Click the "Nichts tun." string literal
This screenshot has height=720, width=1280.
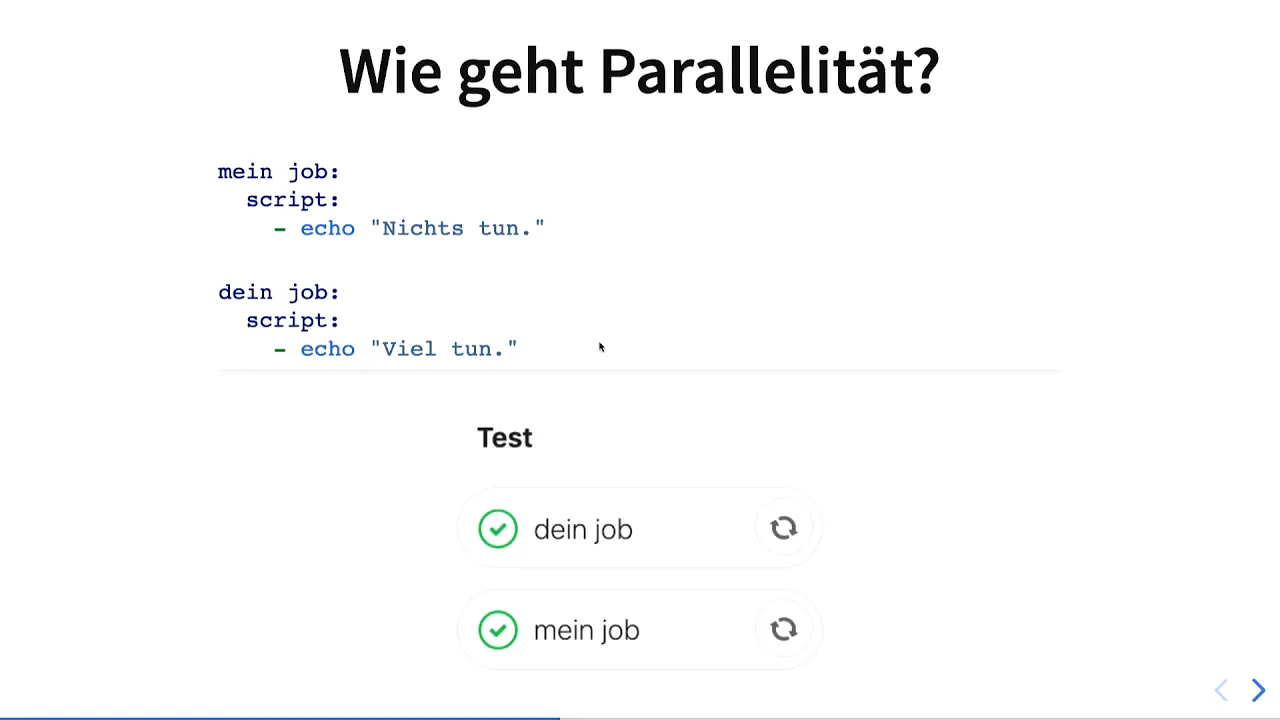click(x=458, y=228)
